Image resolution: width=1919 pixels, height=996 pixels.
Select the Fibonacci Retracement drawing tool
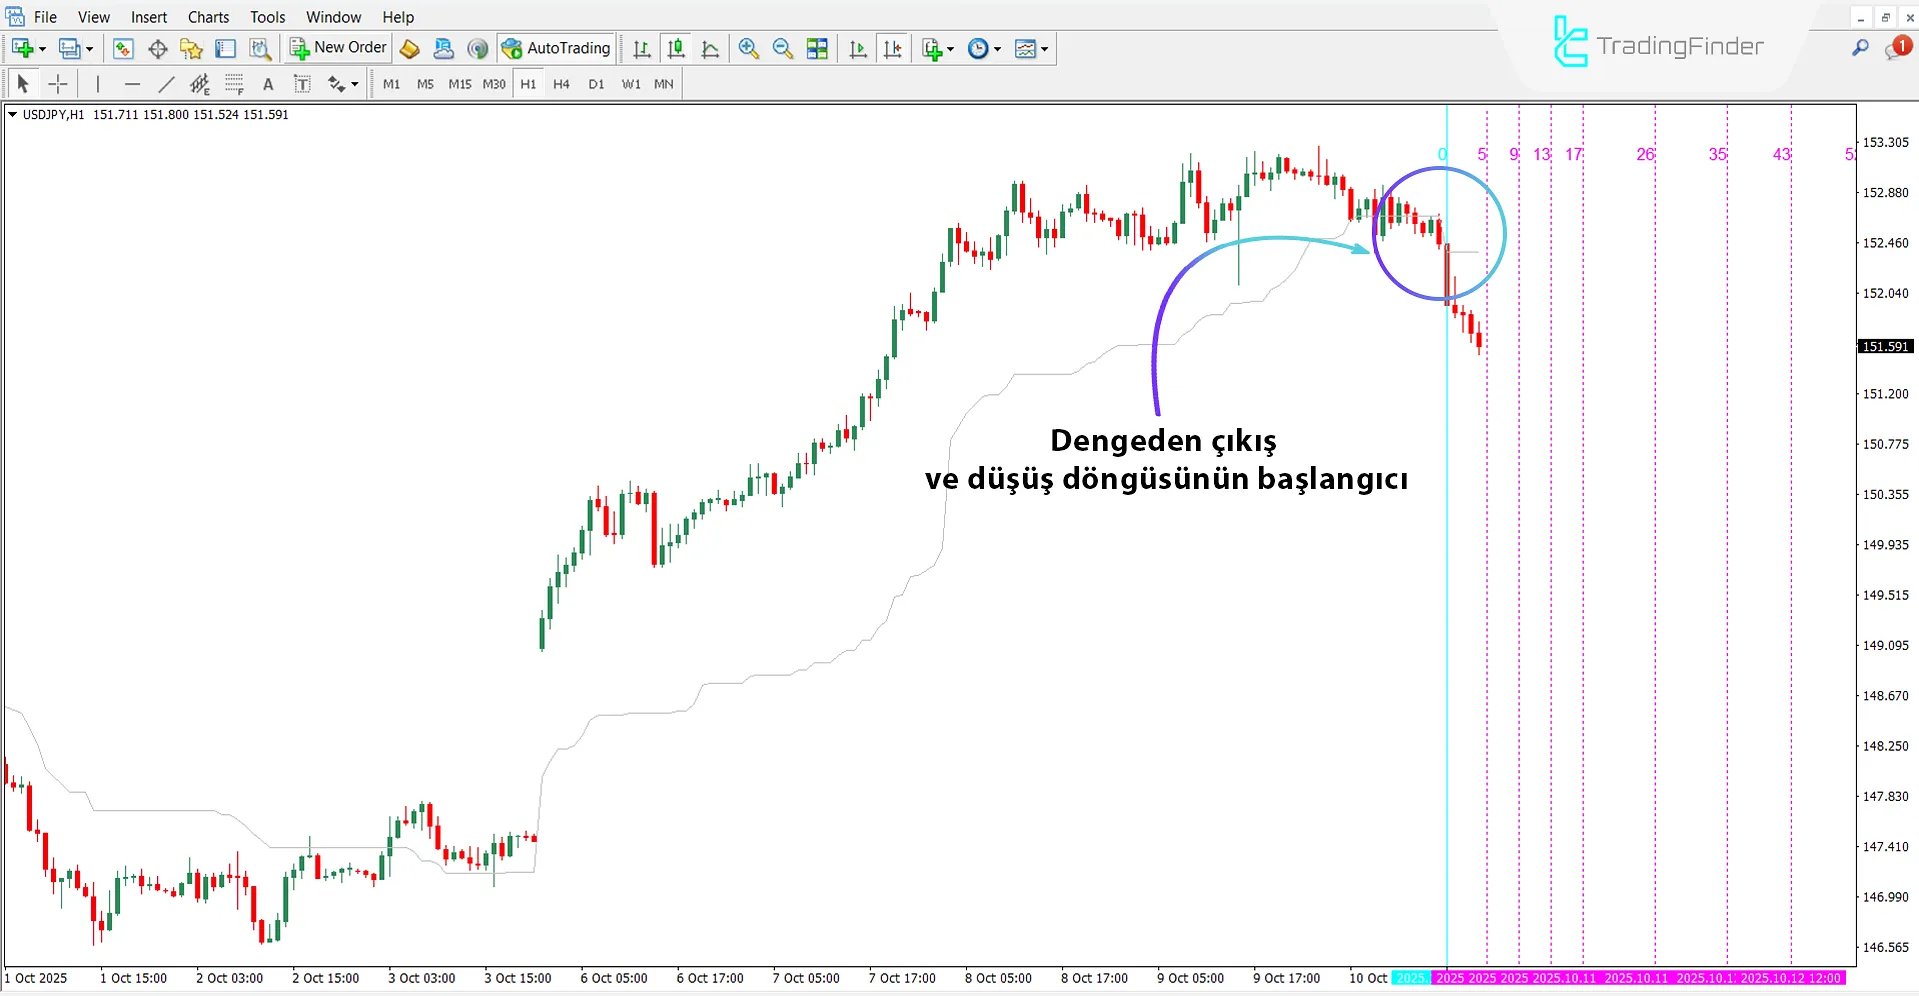point(233,84)
